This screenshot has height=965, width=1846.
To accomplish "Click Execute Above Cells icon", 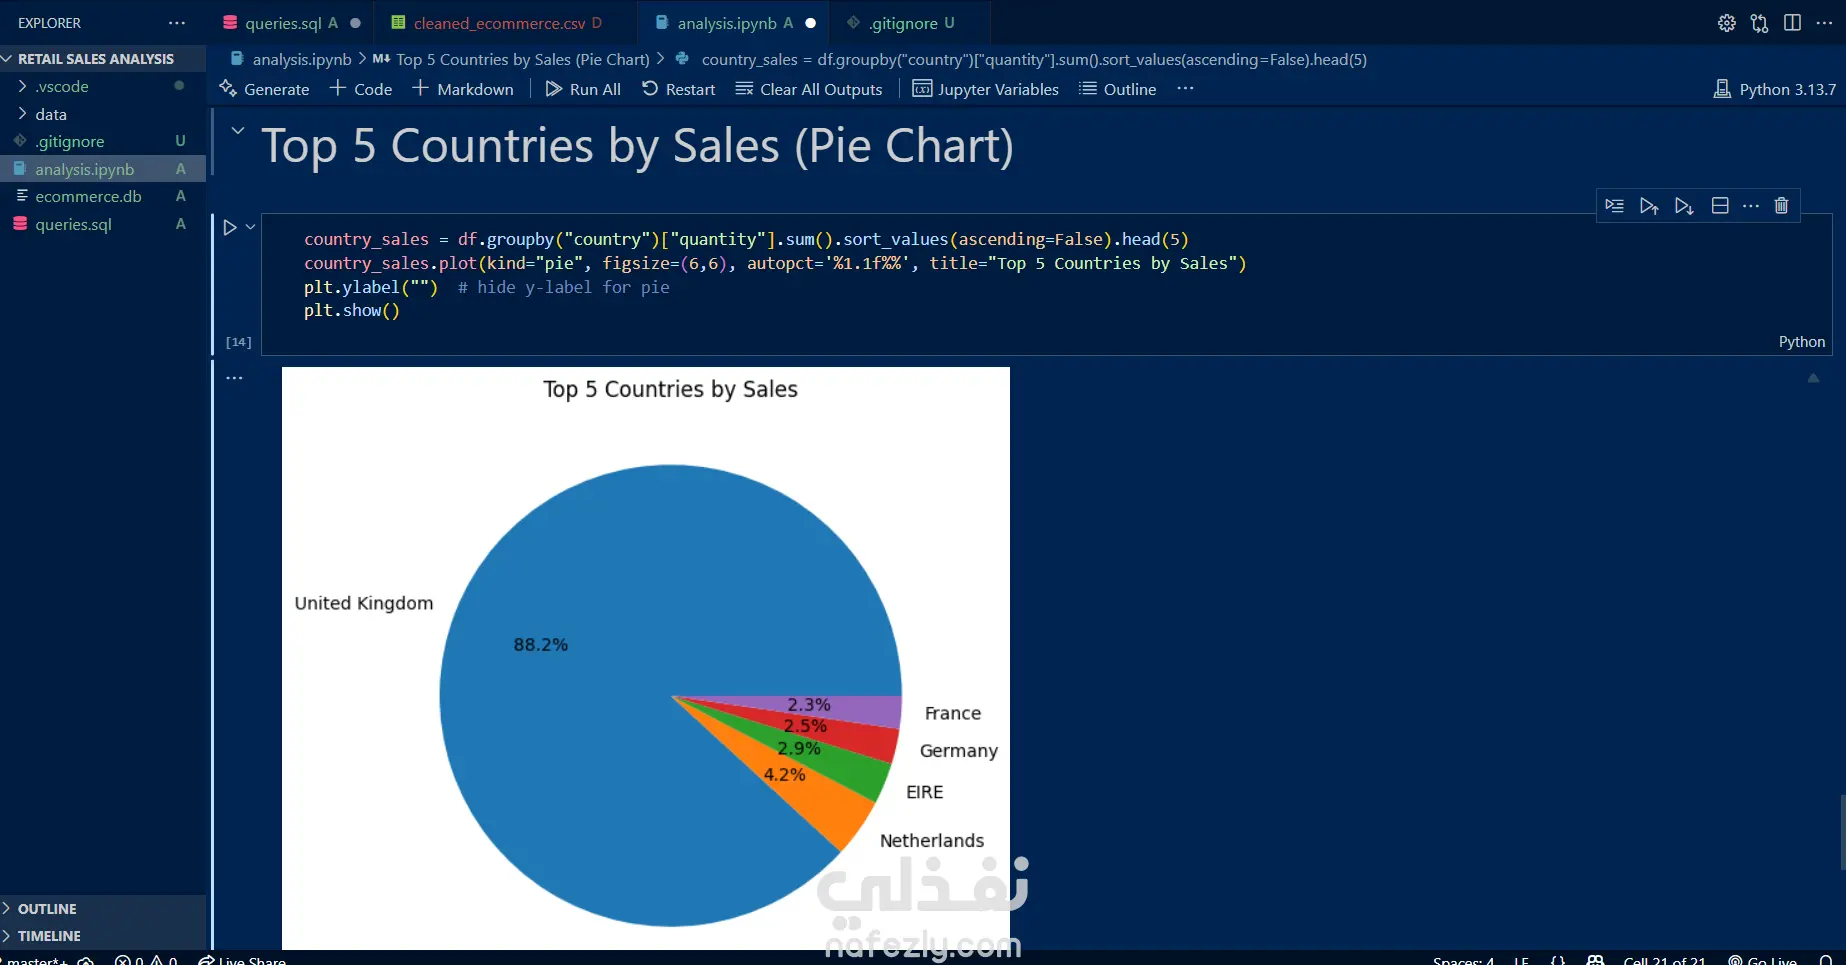I will [x=1649, y=206].
